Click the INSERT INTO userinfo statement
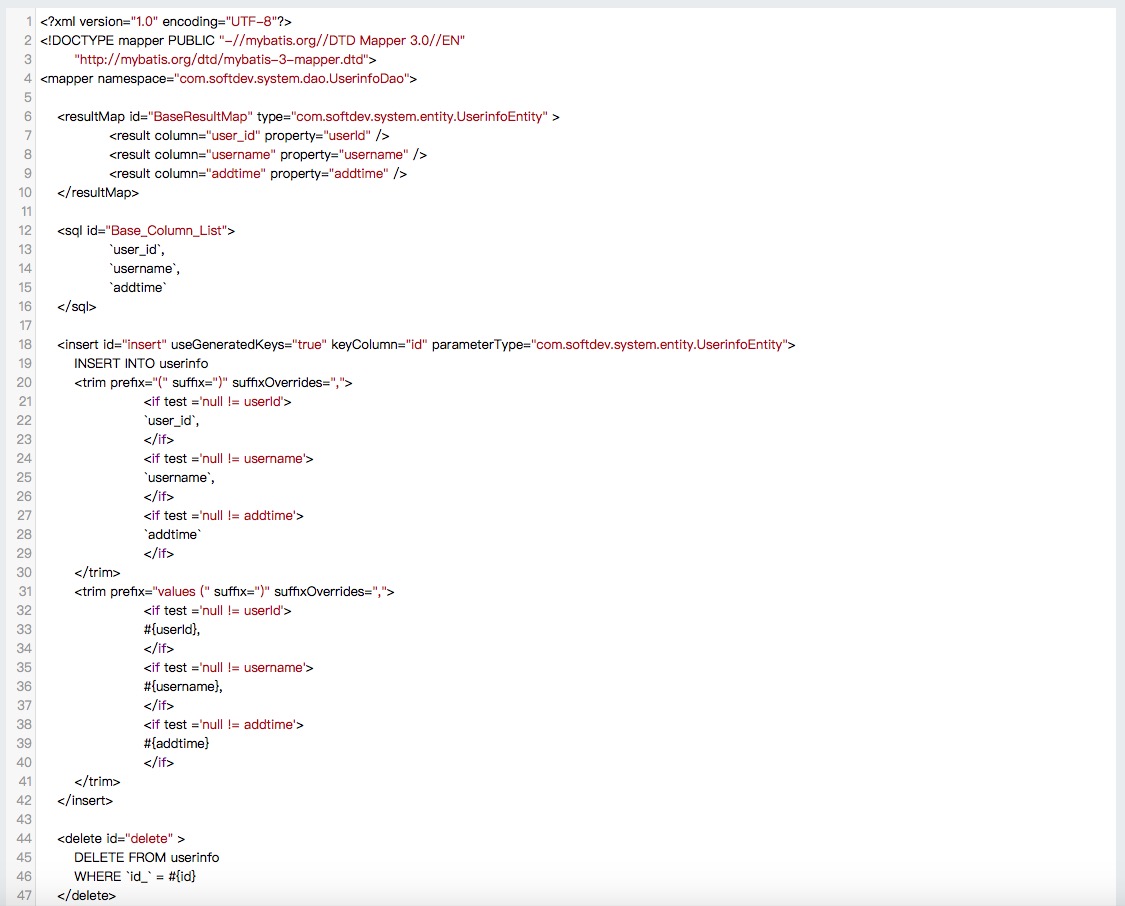This screenshot has width=1125, height=906. click(x=141, y=363)
